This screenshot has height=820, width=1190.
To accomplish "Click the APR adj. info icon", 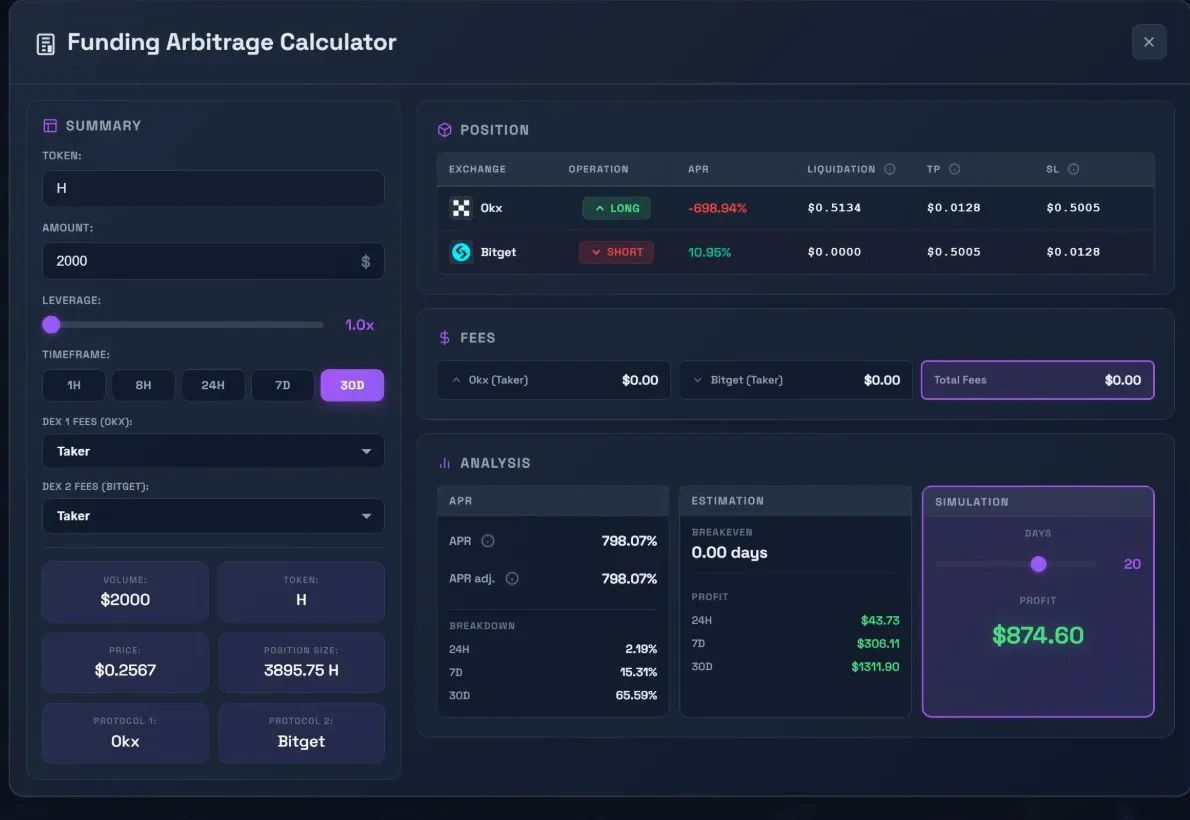I will click(x=512, y=579).
